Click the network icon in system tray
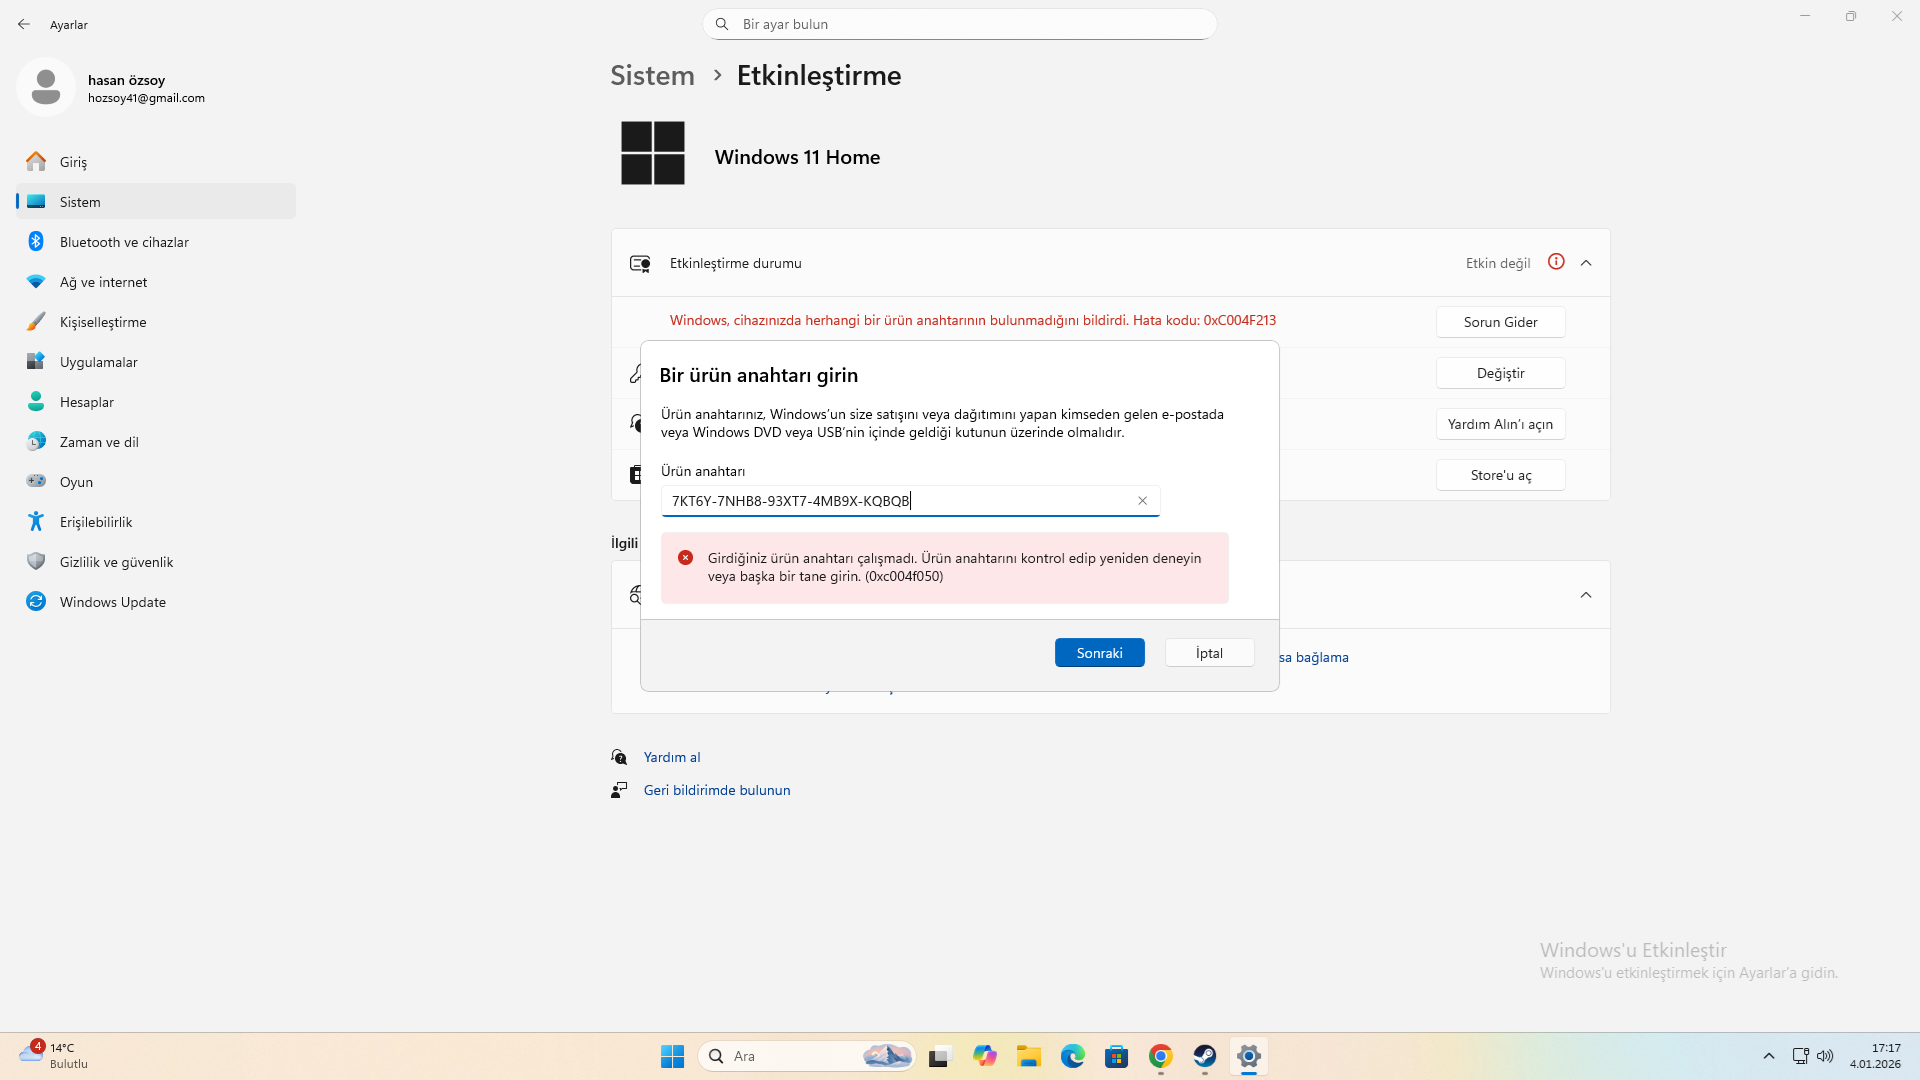The width and height of the screenshot is (1920, 1080). coord(1800,1056)
